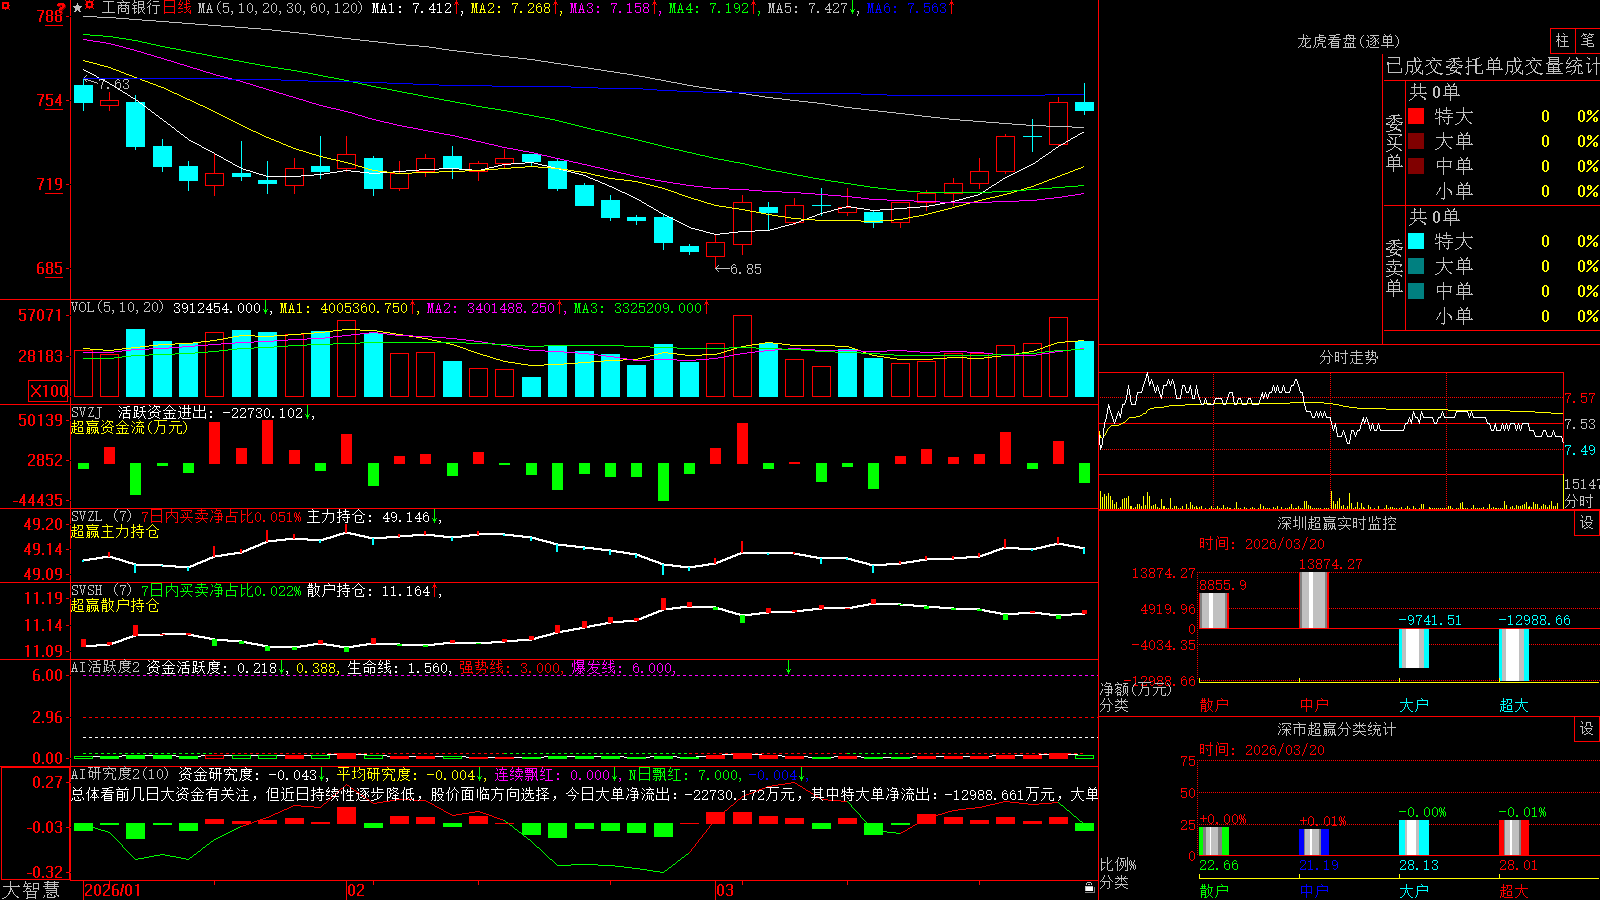This screenshot has width=1600, height=900.
Task: Click the MA1: 7.412 value
Action: point(416,8)
